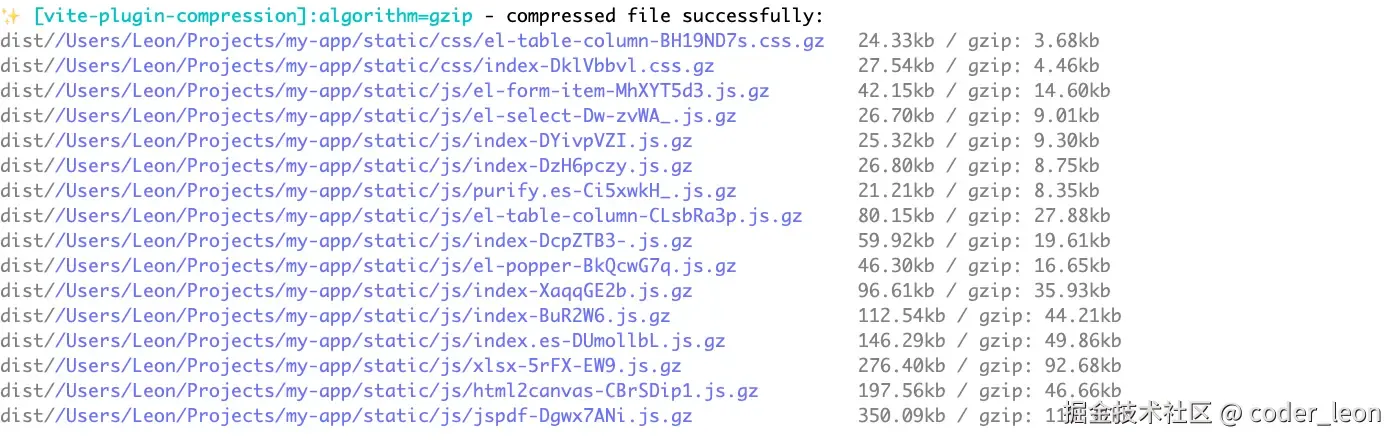Click the index-BuR2W6.js.gz file path
The image size is (1398, 442).
pos(336,316)
